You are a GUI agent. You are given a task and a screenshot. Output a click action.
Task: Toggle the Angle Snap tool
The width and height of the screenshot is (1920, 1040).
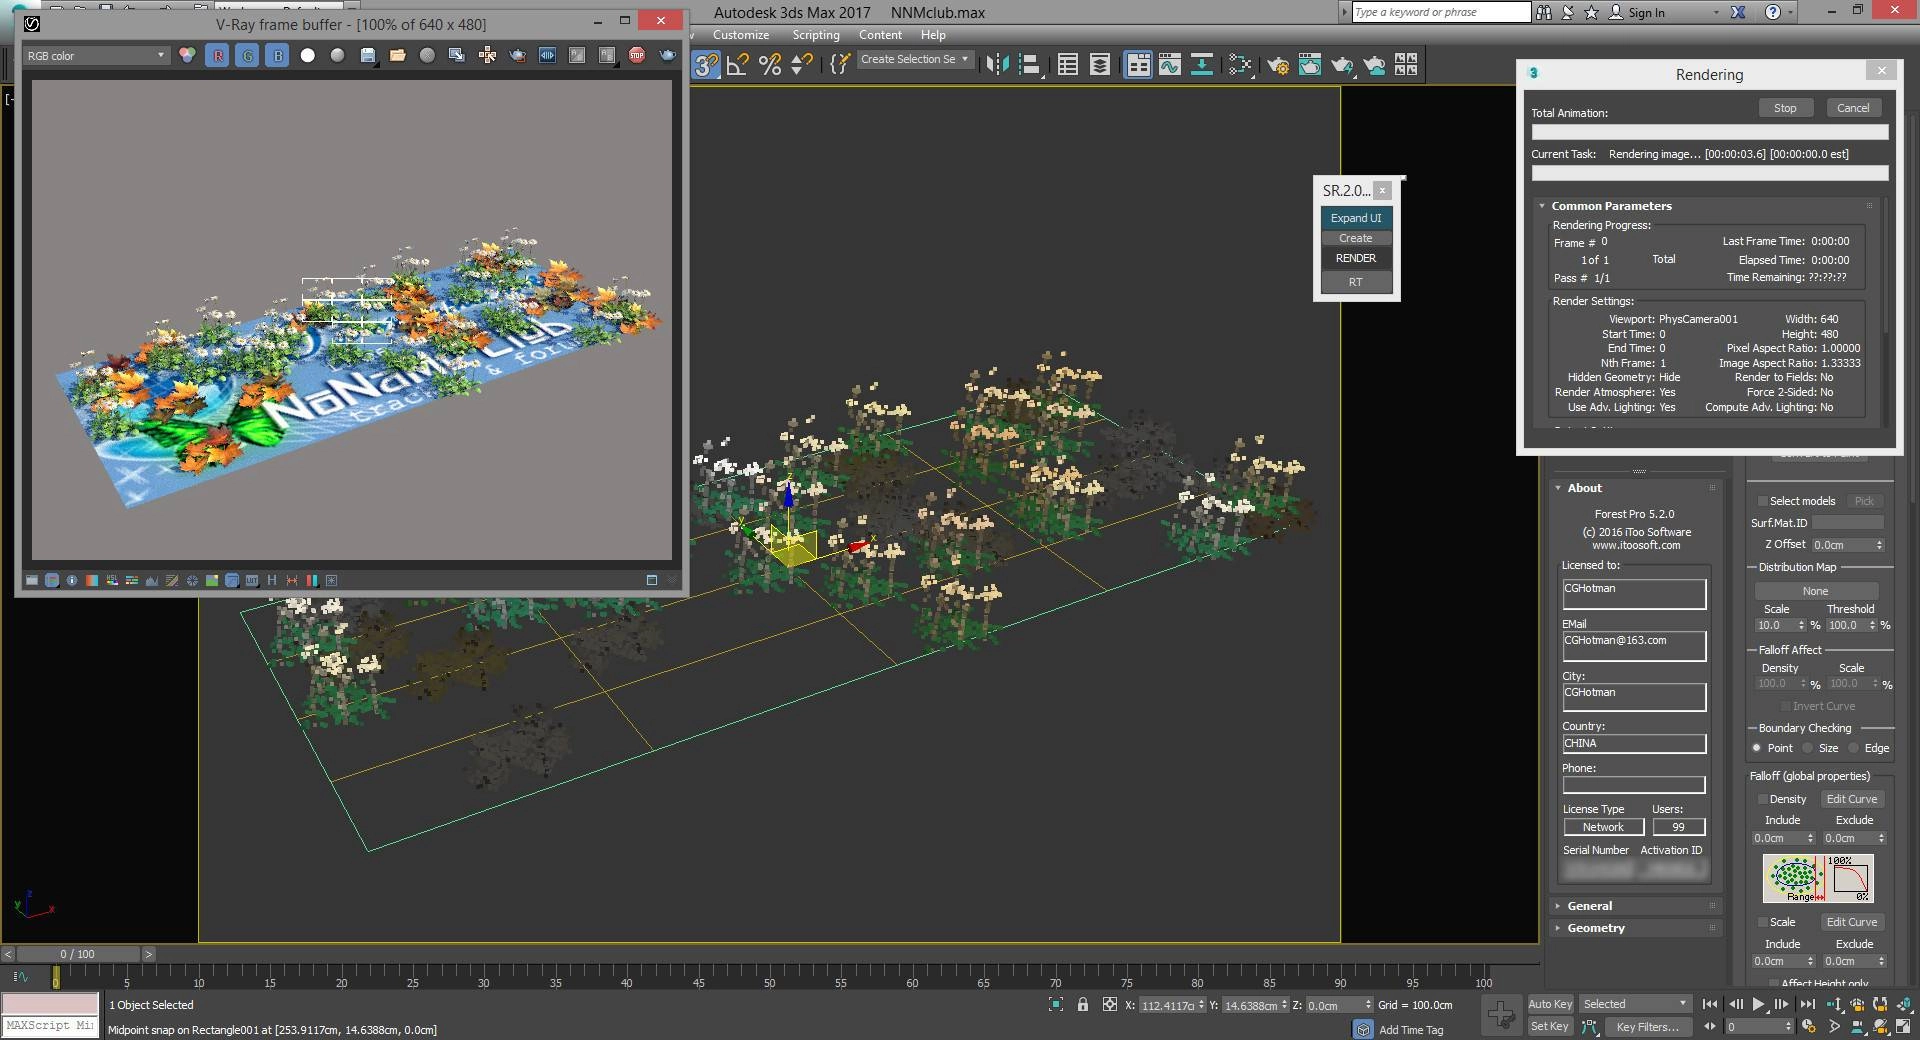(x=738, y=65)
